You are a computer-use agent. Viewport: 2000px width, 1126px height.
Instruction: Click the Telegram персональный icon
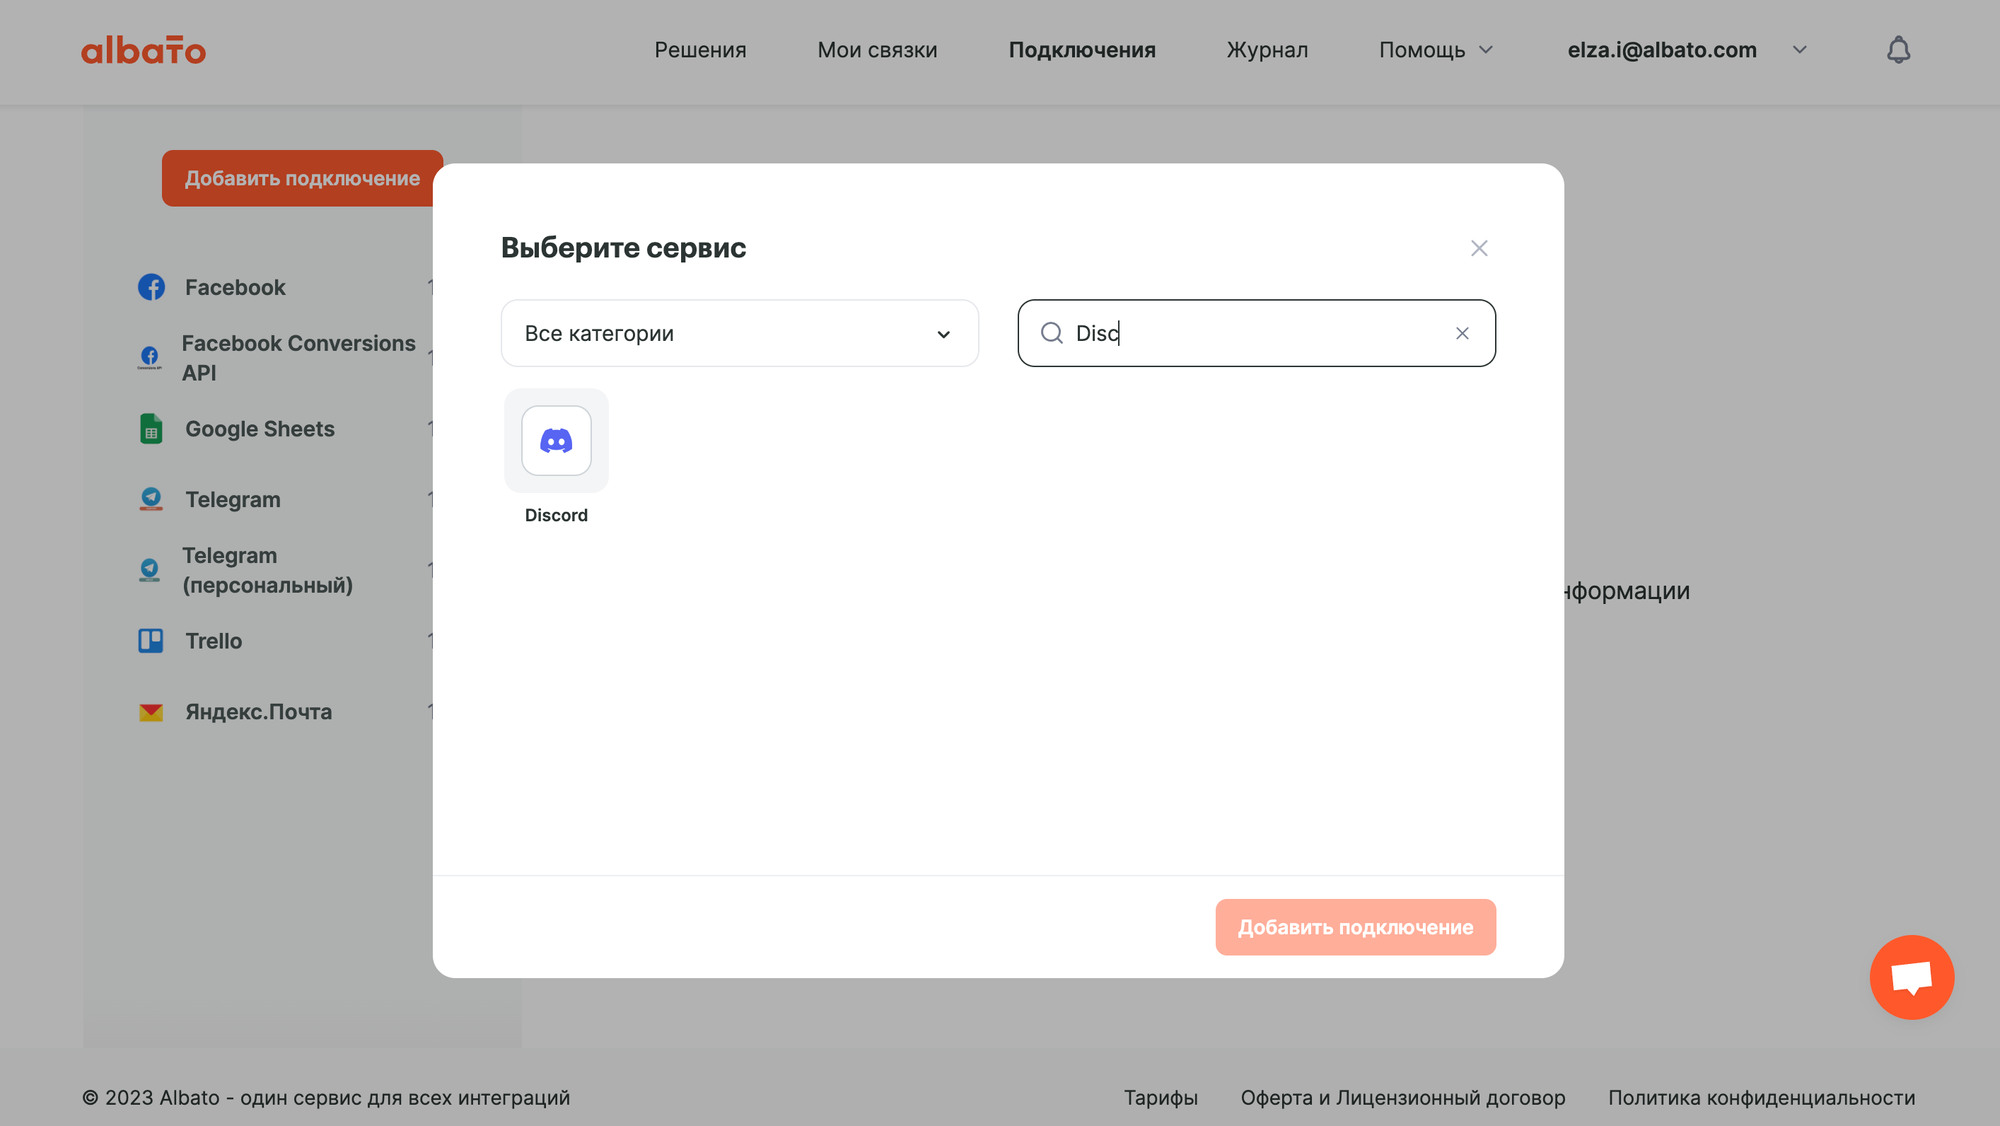click(x=151, y=570)
